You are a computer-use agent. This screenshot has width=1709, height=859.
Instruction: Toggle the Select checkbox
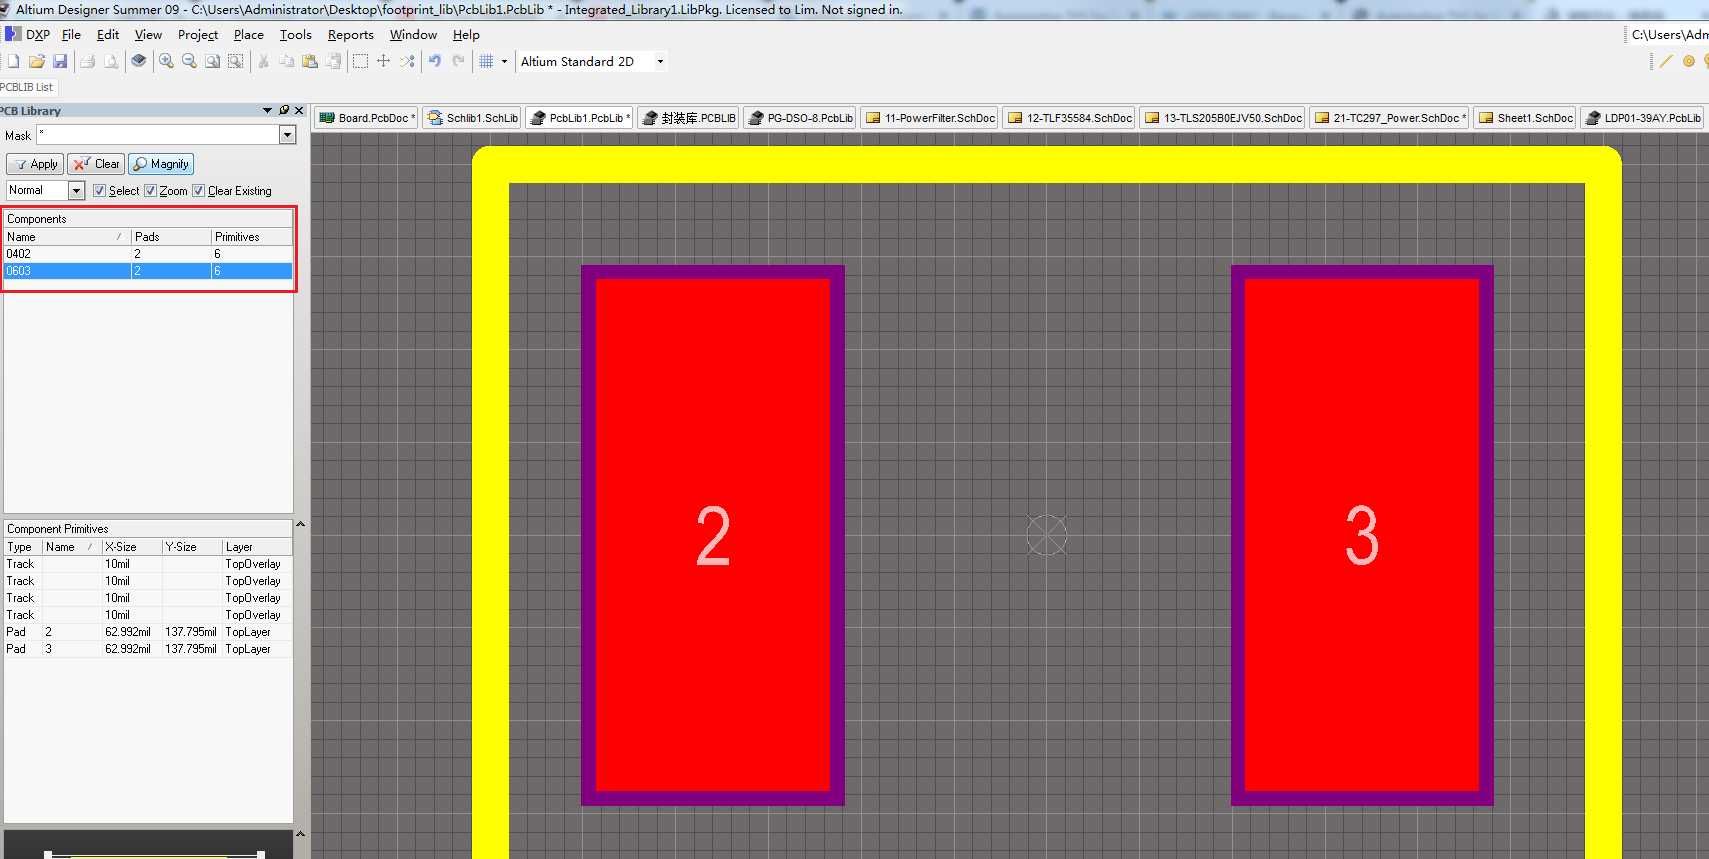[x=99, y=190]
